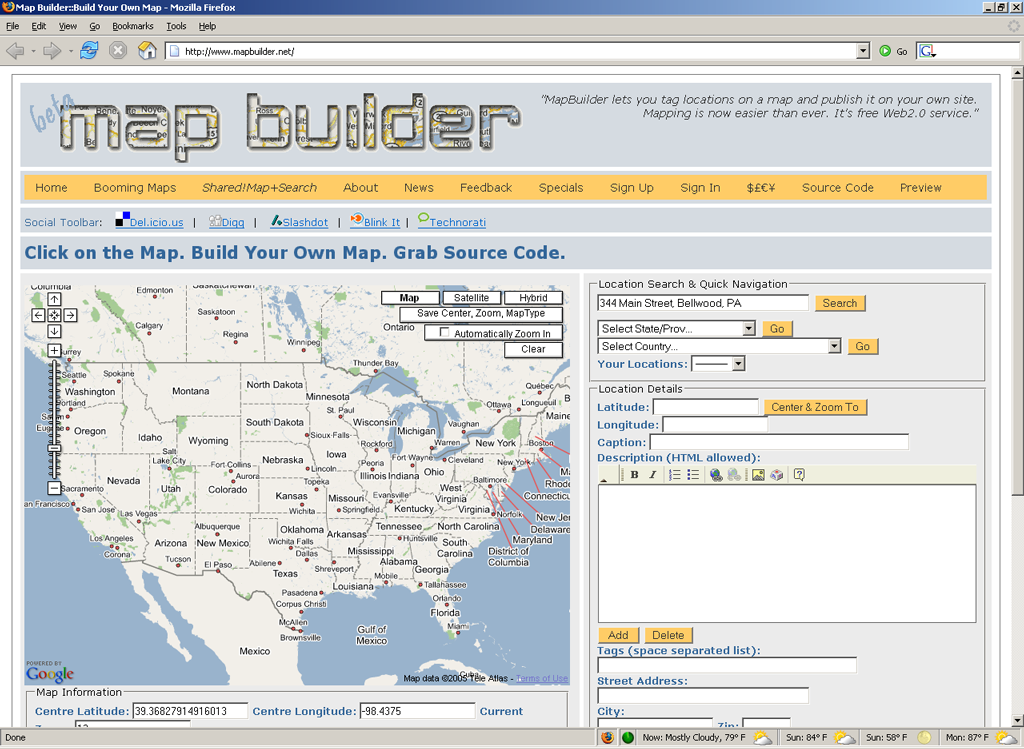Click the browser Forward arrow
The height and width of the screenshot is (749, 1024).
pos(52,51)
